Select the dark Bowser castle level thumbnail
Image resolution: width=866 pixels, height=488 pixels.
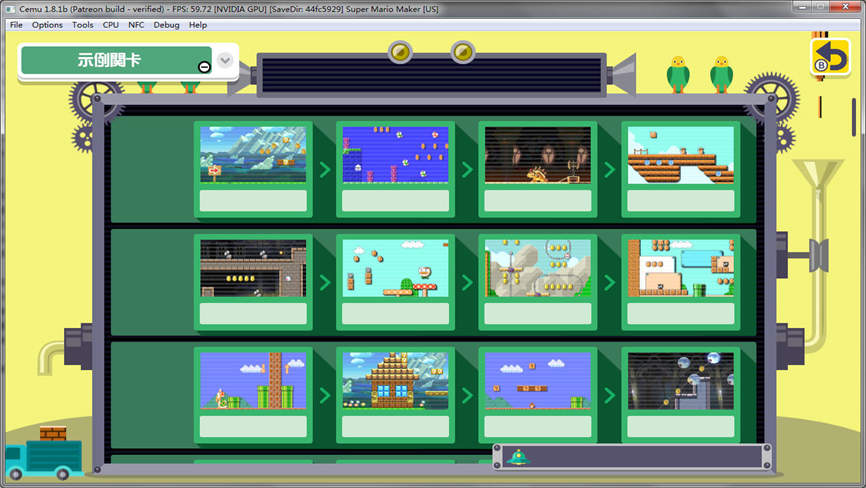click(538, 155)
